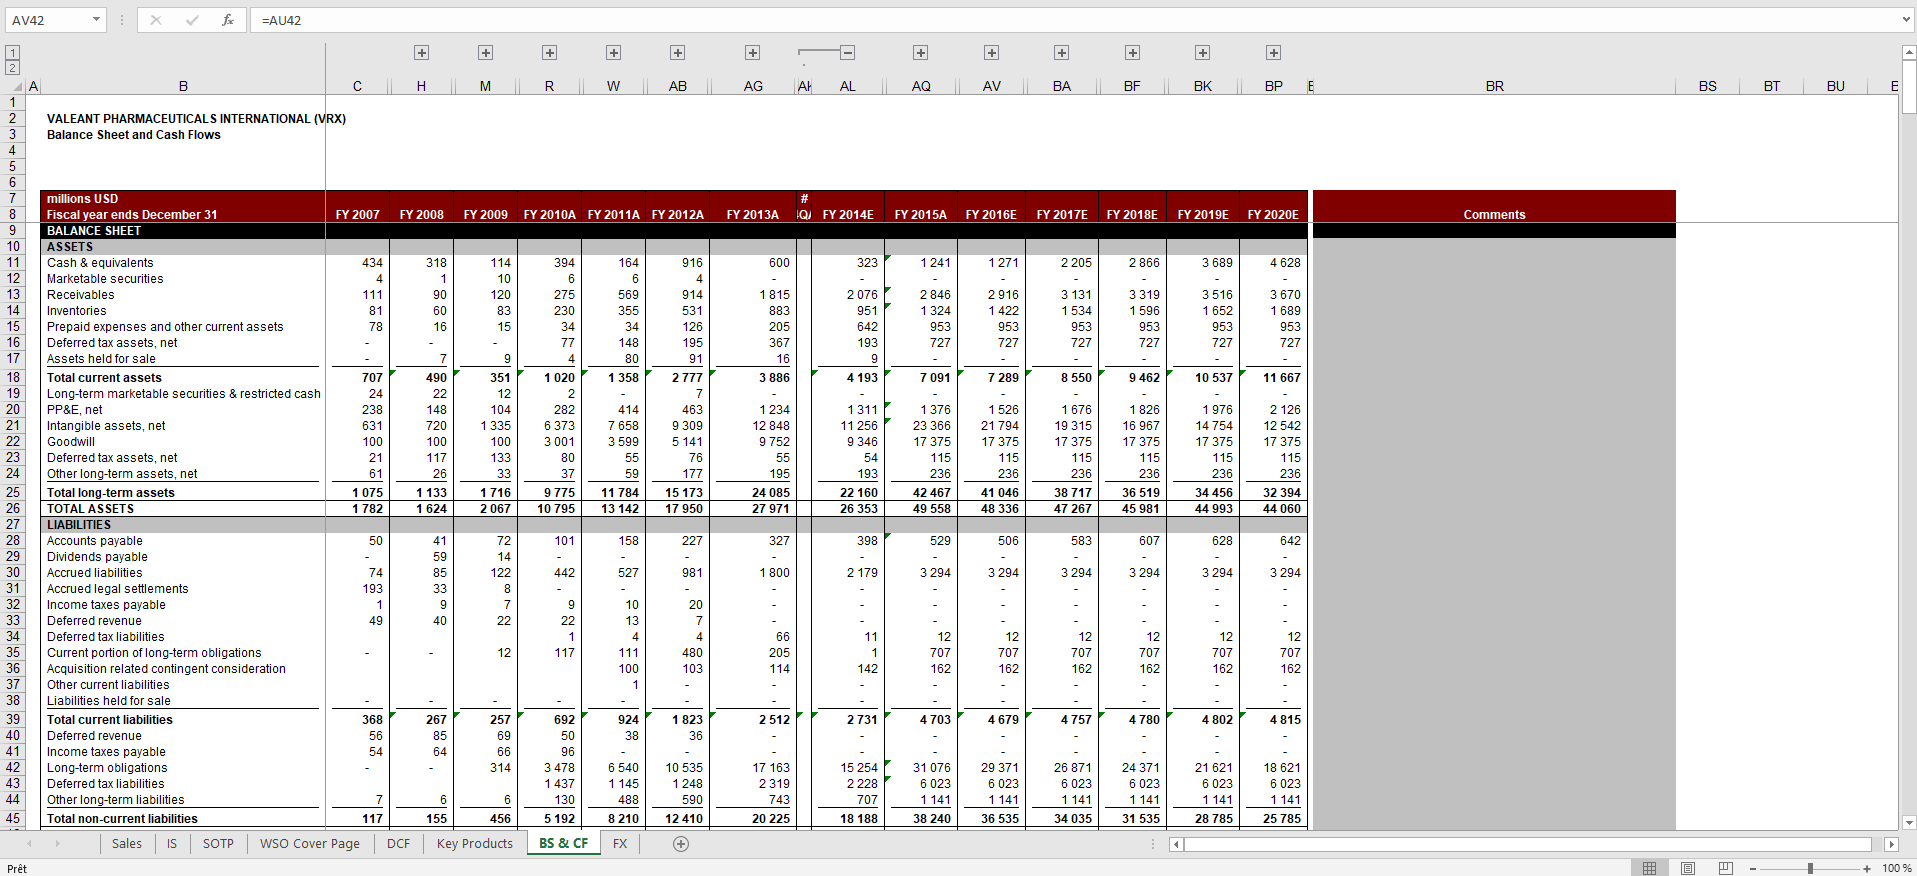The height and width of the screenshot is (876, 1917).
Task: Expand the formula bar with right chevron
Action: pos(1906,20)
